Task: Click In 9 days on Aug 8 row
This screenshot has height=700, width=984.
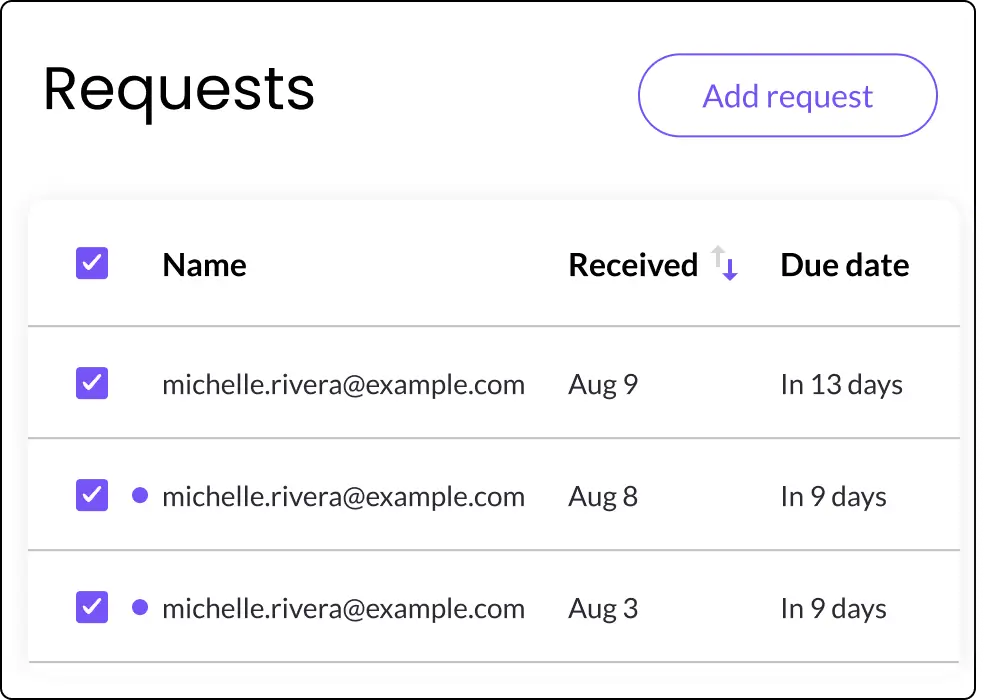Action: pos(833,497)
